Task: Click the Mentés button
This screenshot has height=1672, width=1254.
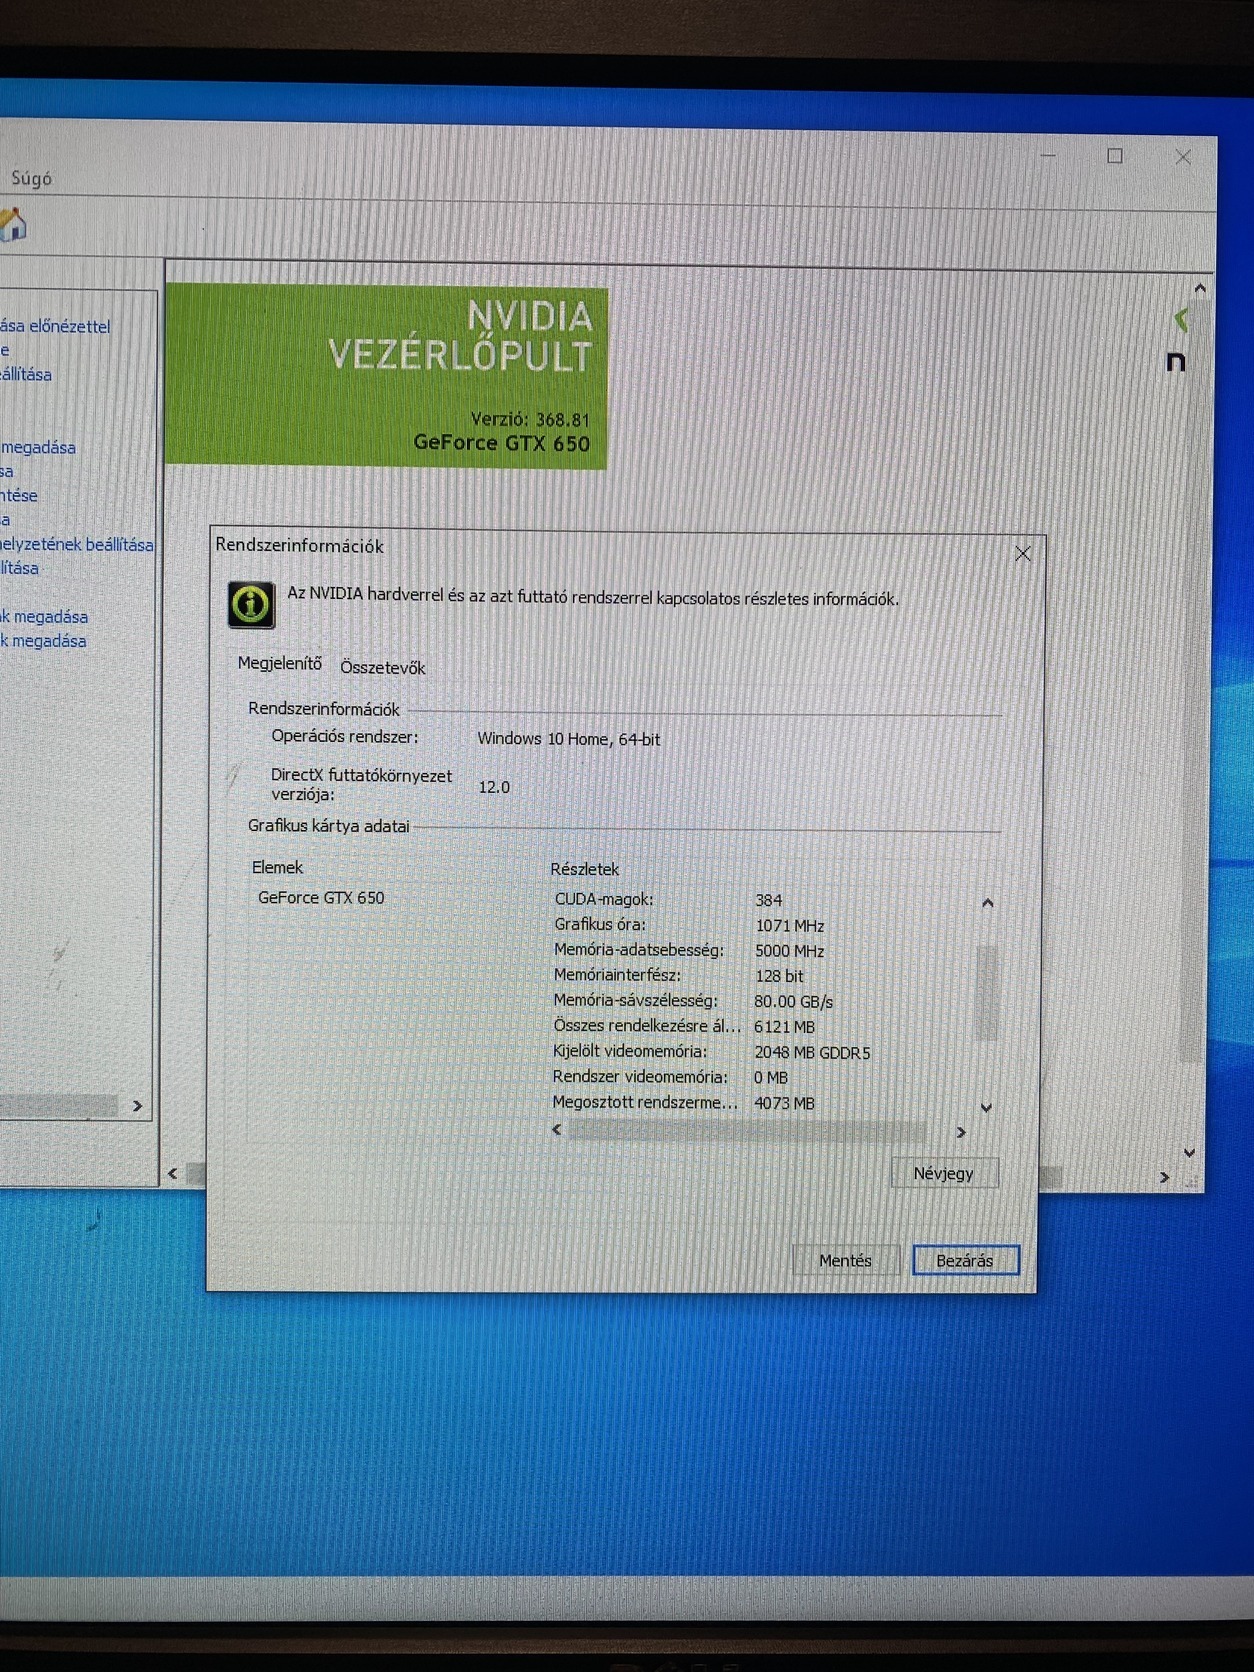Action: [845, 1260]
